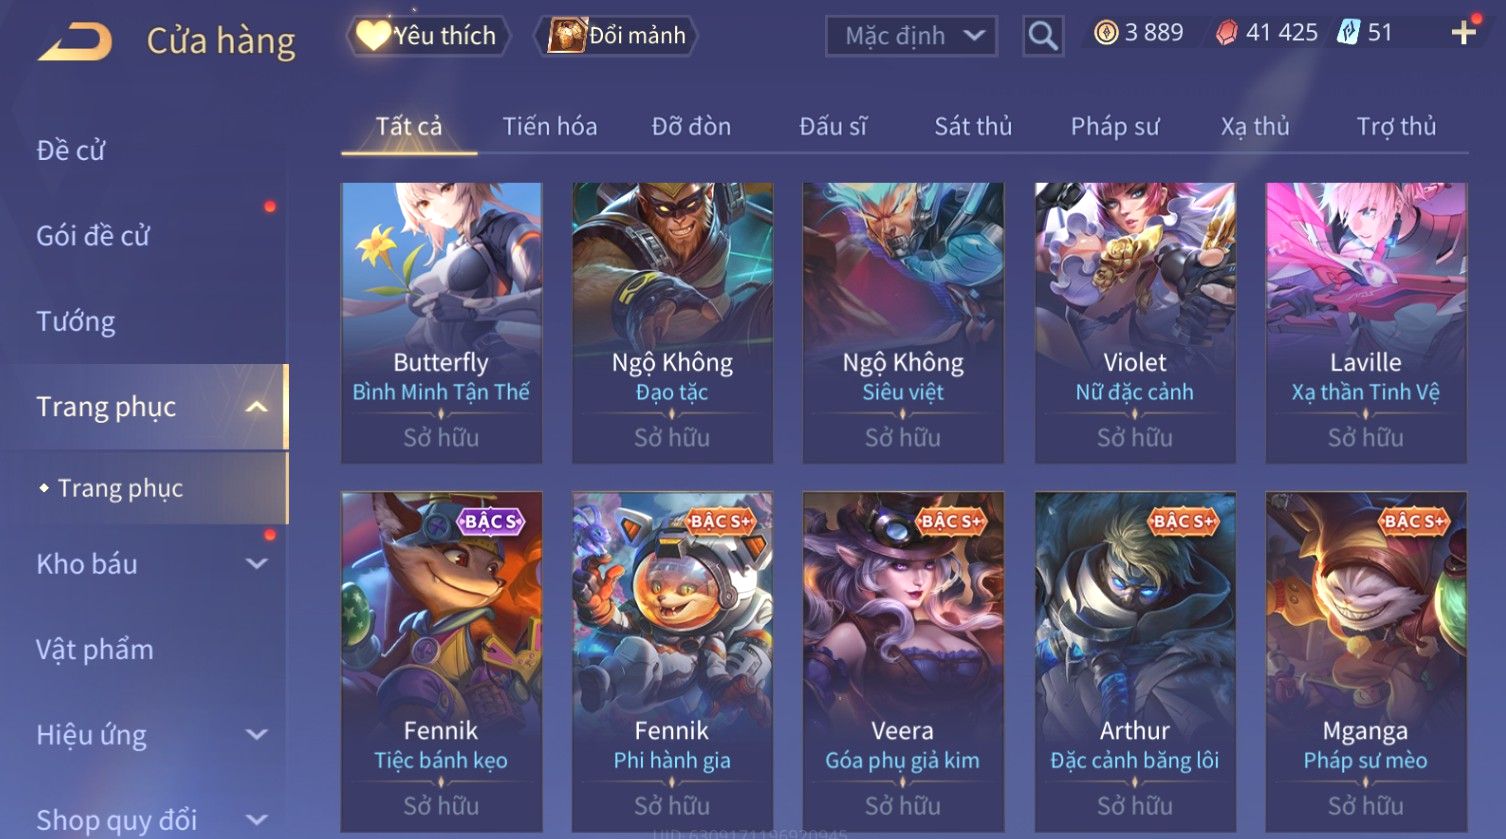Open Yêu thích heart favorites

tap(428, 36)
